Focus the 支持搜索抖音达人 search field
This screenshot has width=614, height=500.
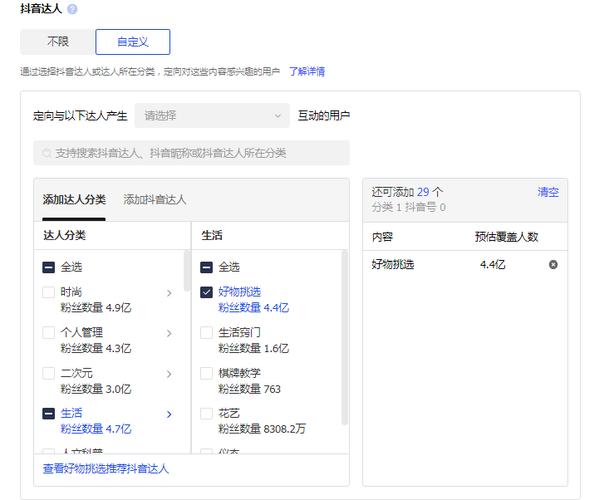tap(191, 153)
